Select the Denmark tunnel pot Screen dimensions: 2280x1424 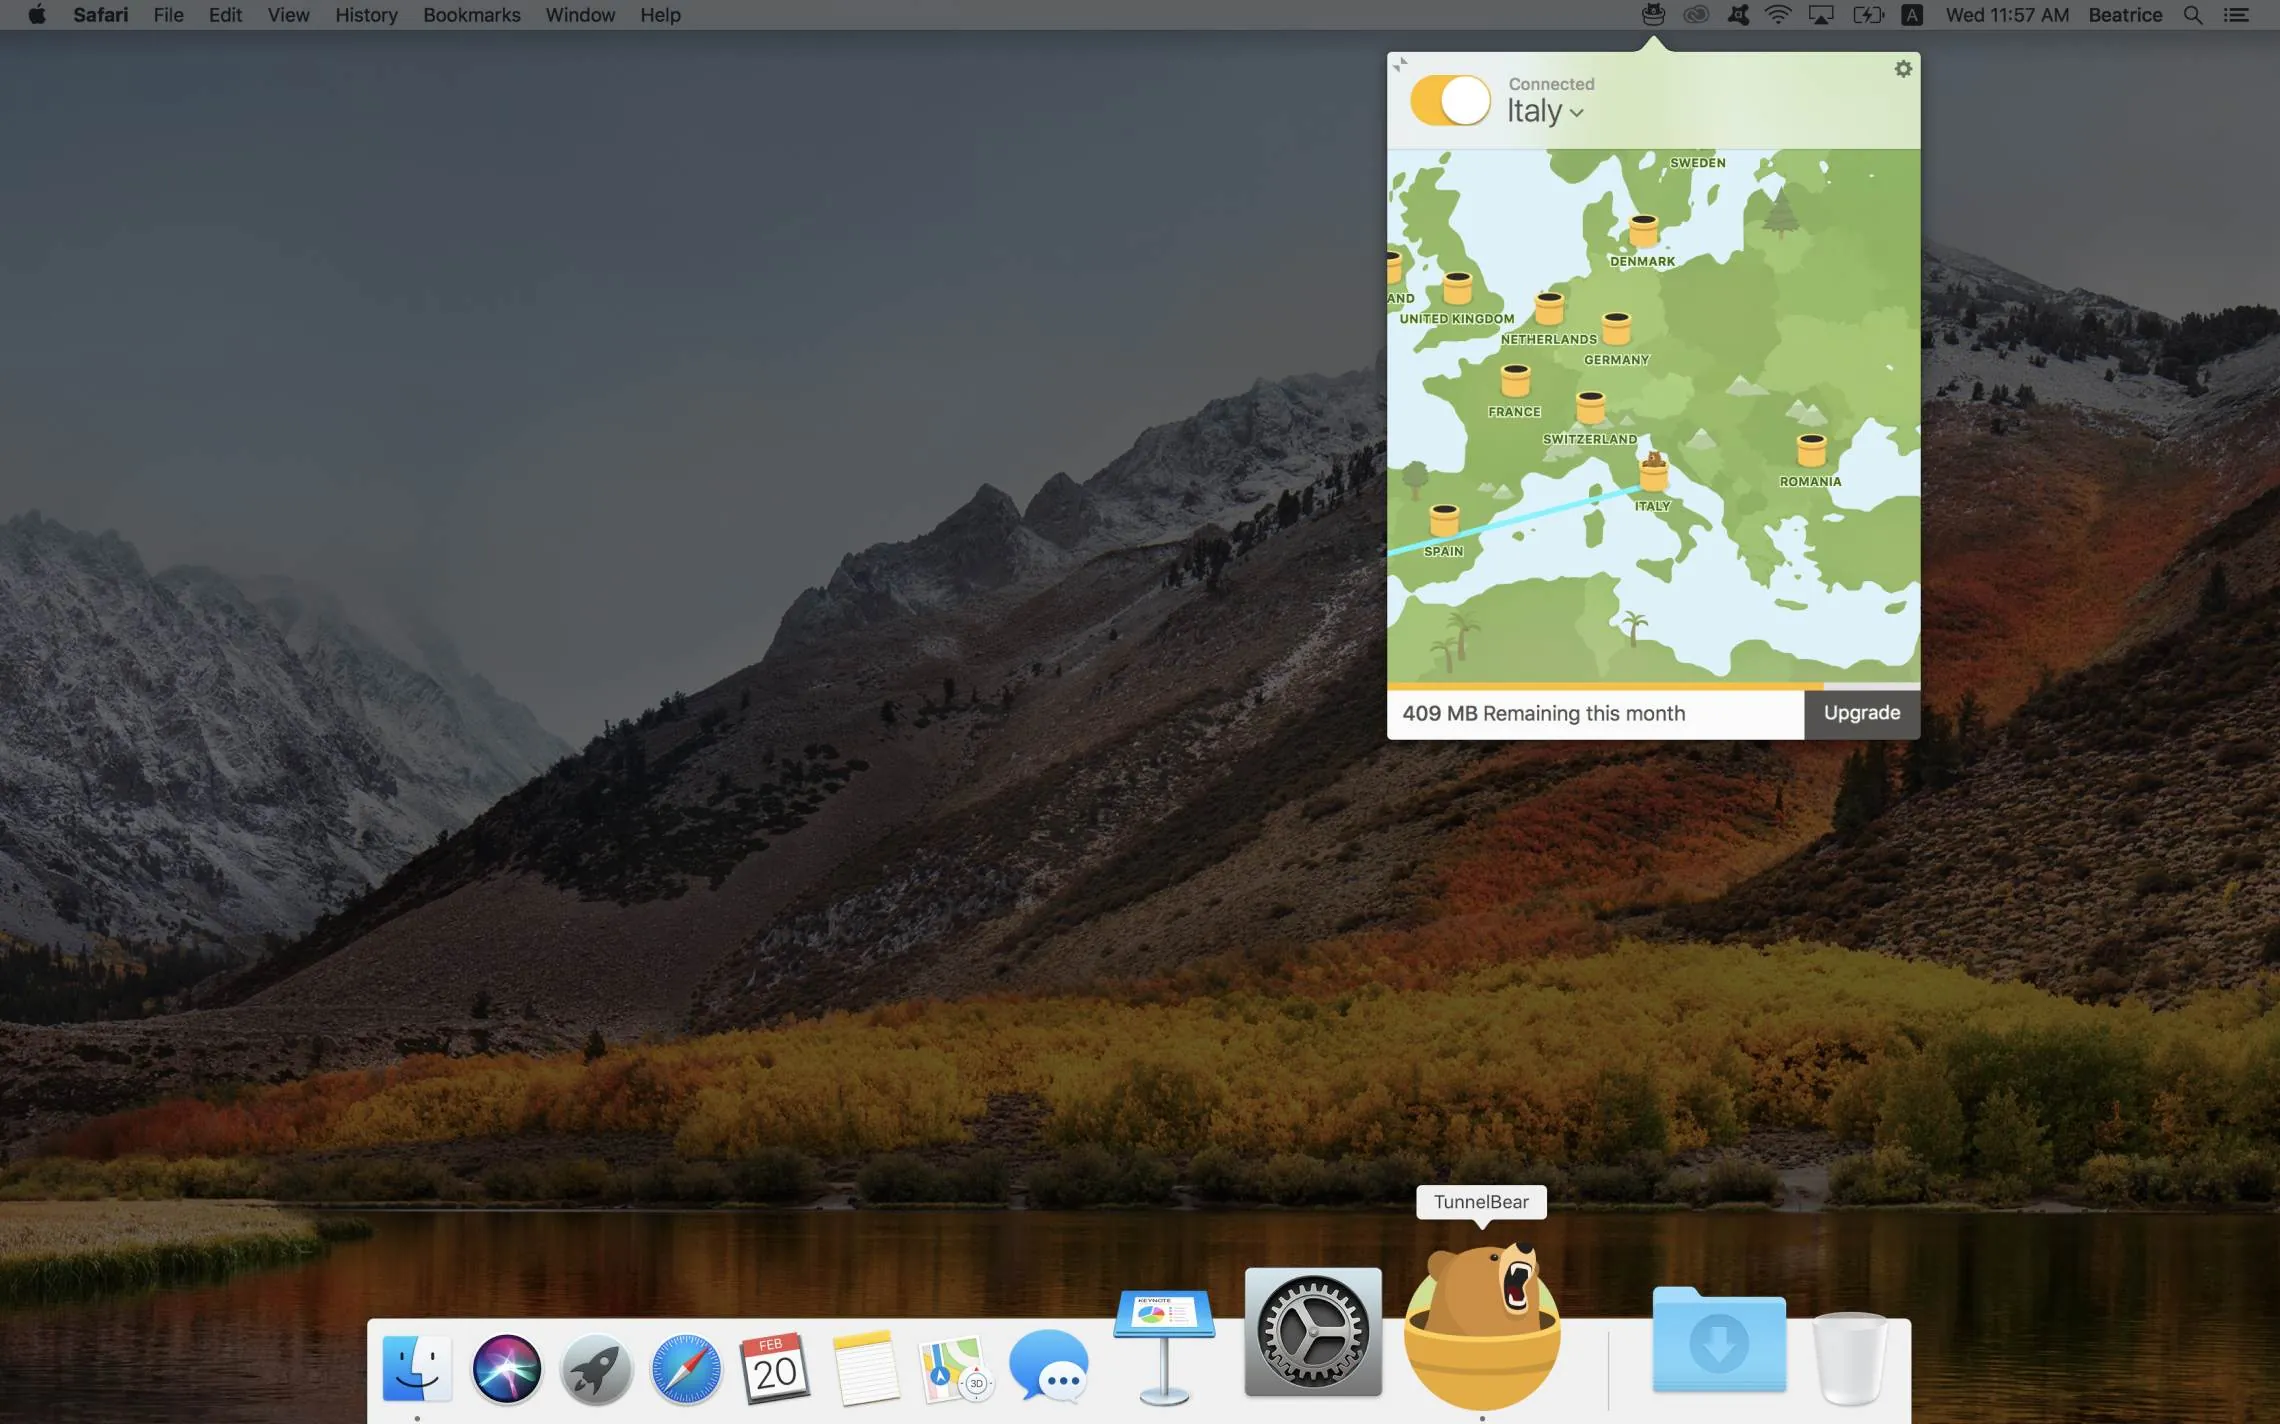1643,231
